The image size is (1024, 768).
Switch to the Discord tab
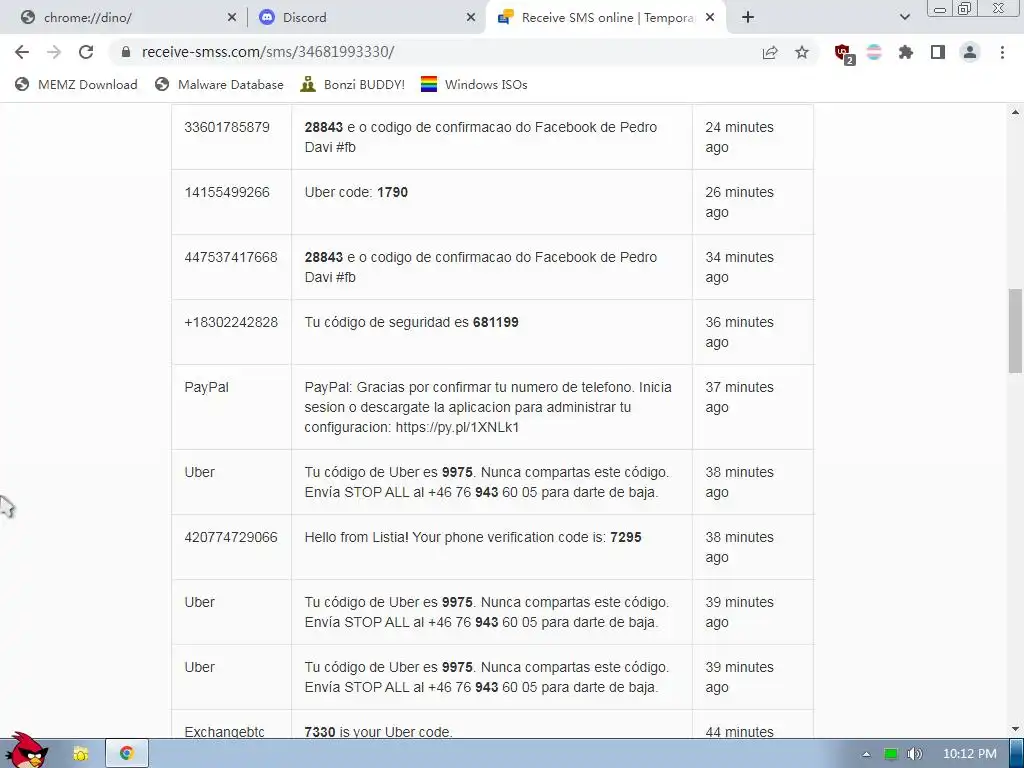[366, 18]
